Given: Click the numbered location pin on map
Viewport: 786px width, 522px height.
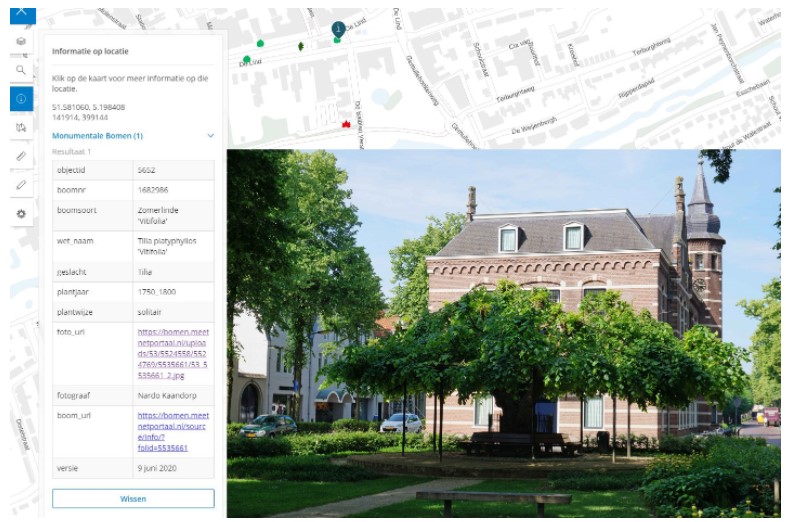Looking at the screenshot, I should (x=338, y=29).
